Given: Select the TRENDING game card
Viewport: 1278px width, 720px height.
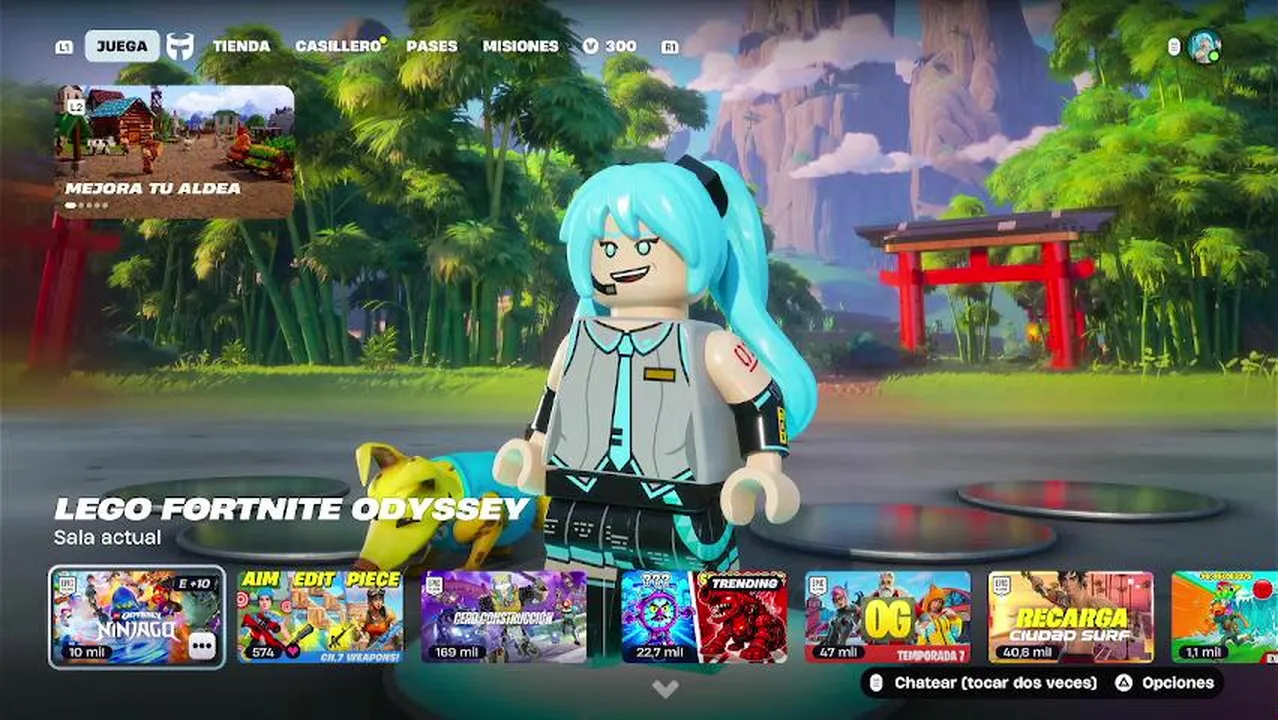Looking at the screenshot, I should click(x=704, y=617).
